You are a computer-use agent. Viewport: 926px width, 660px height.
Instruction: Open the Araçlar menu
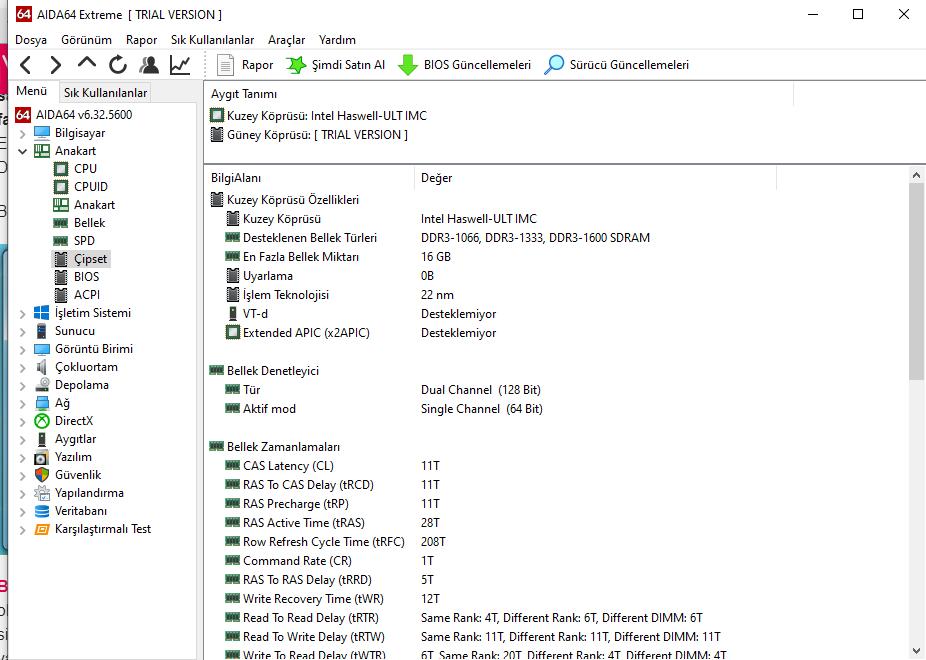point(286,40)
